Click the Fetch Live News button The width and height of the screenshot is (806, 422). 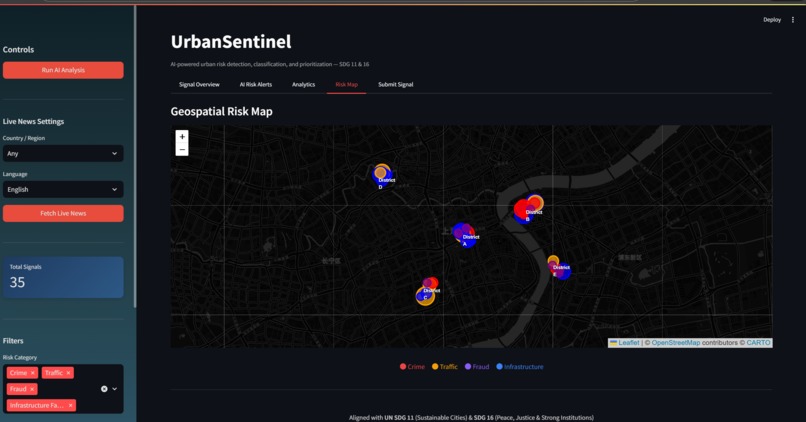tap(63, 213)
